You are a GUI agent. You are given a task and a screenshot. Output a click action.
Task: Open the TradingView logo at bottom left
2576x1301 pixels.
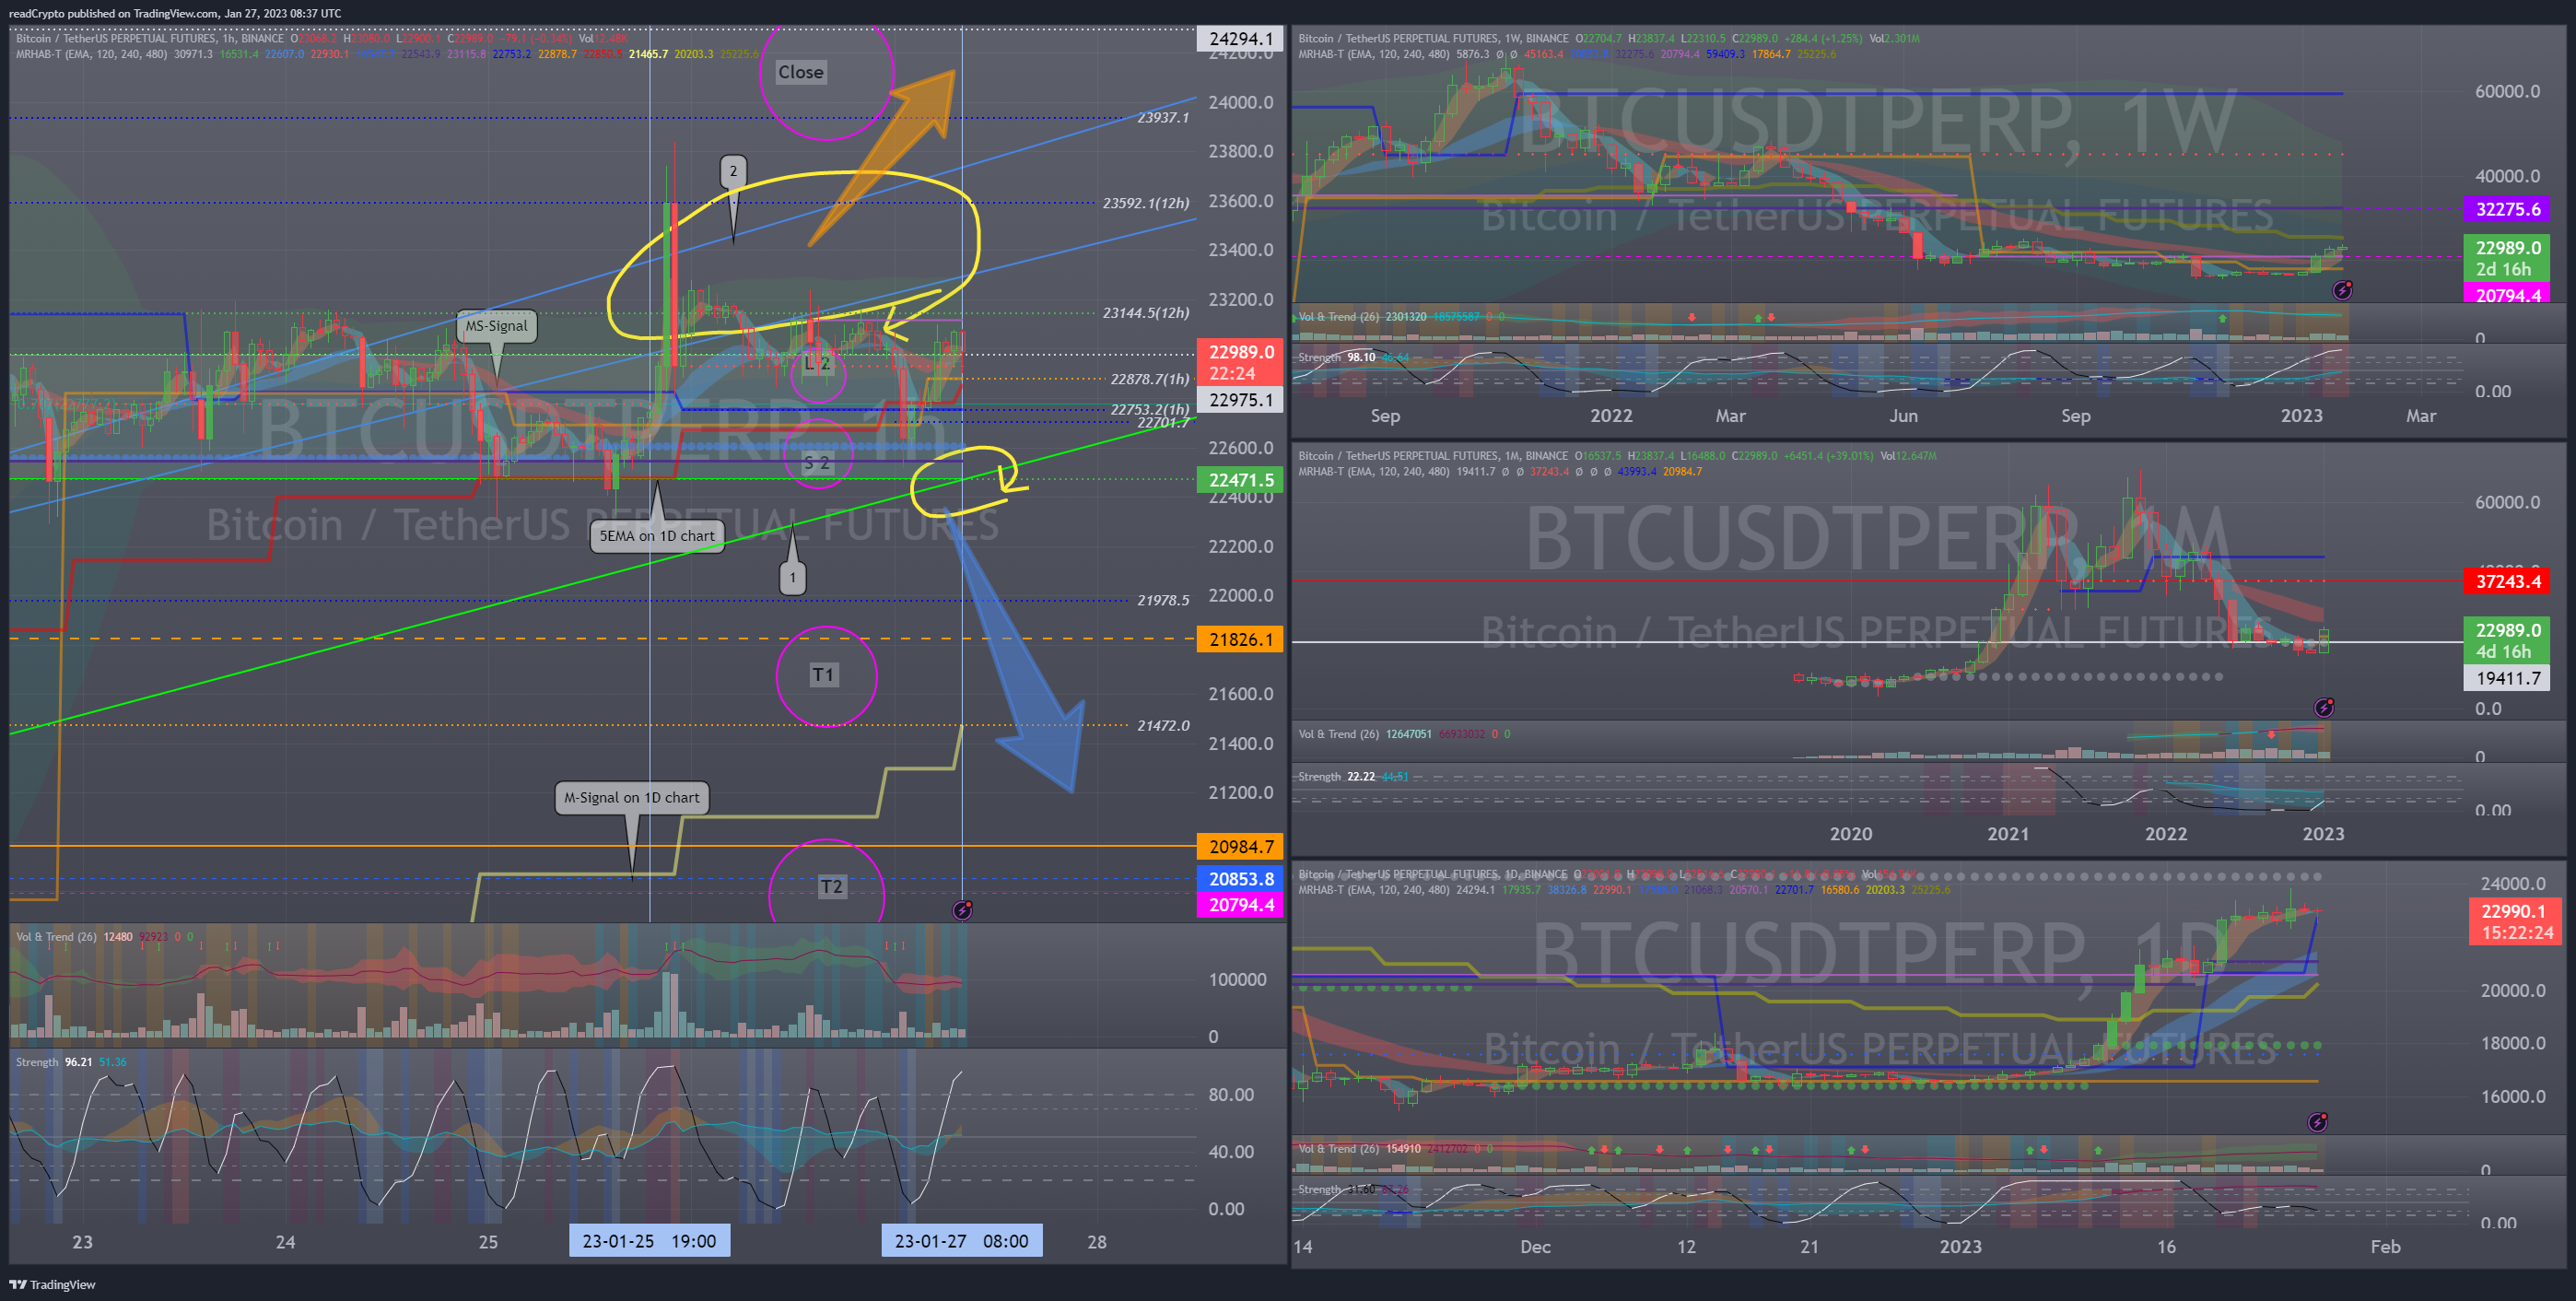[52, 1285]
